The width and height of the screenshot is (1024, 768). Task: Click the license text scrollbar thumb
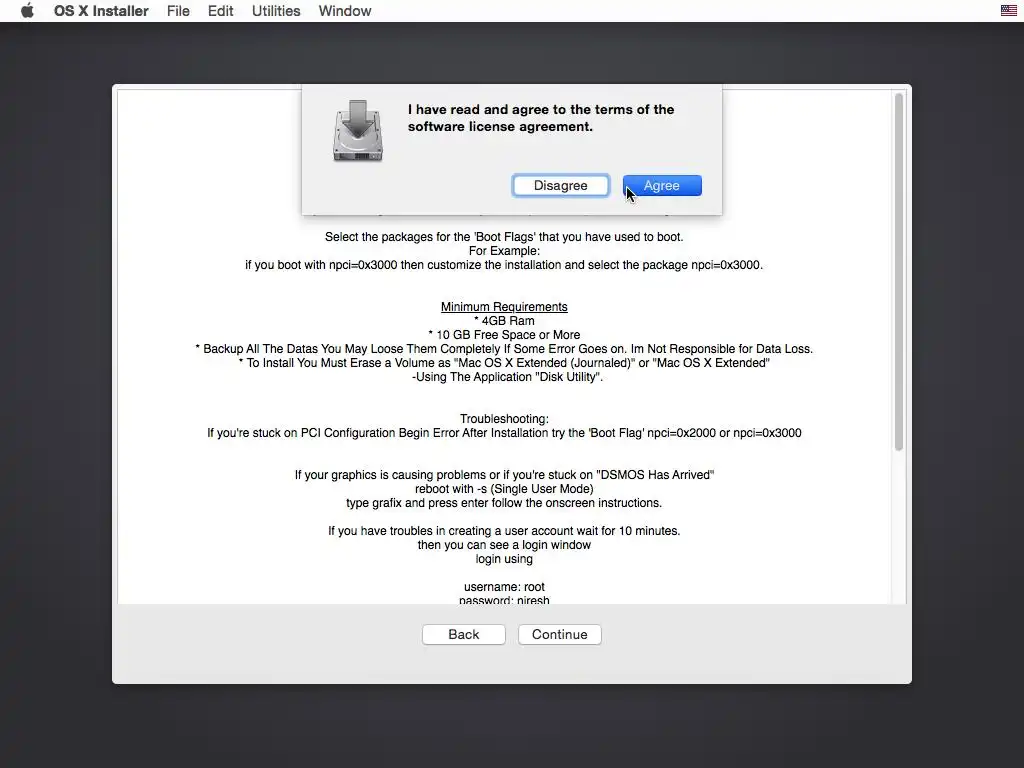tap(899, 272)
